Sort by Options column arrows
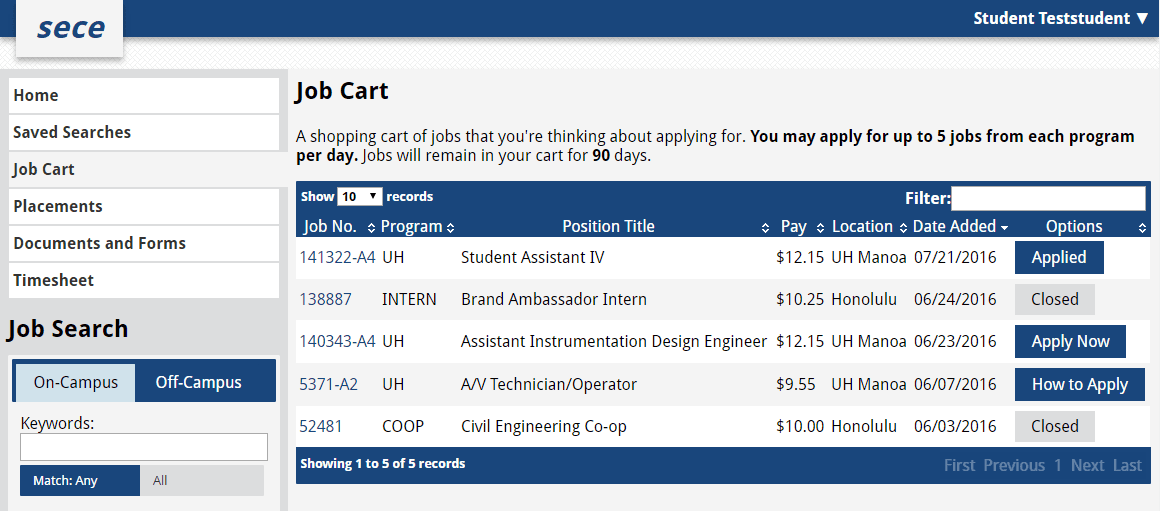Screen dimensions: 1160x511 (x=1142, y=228)
